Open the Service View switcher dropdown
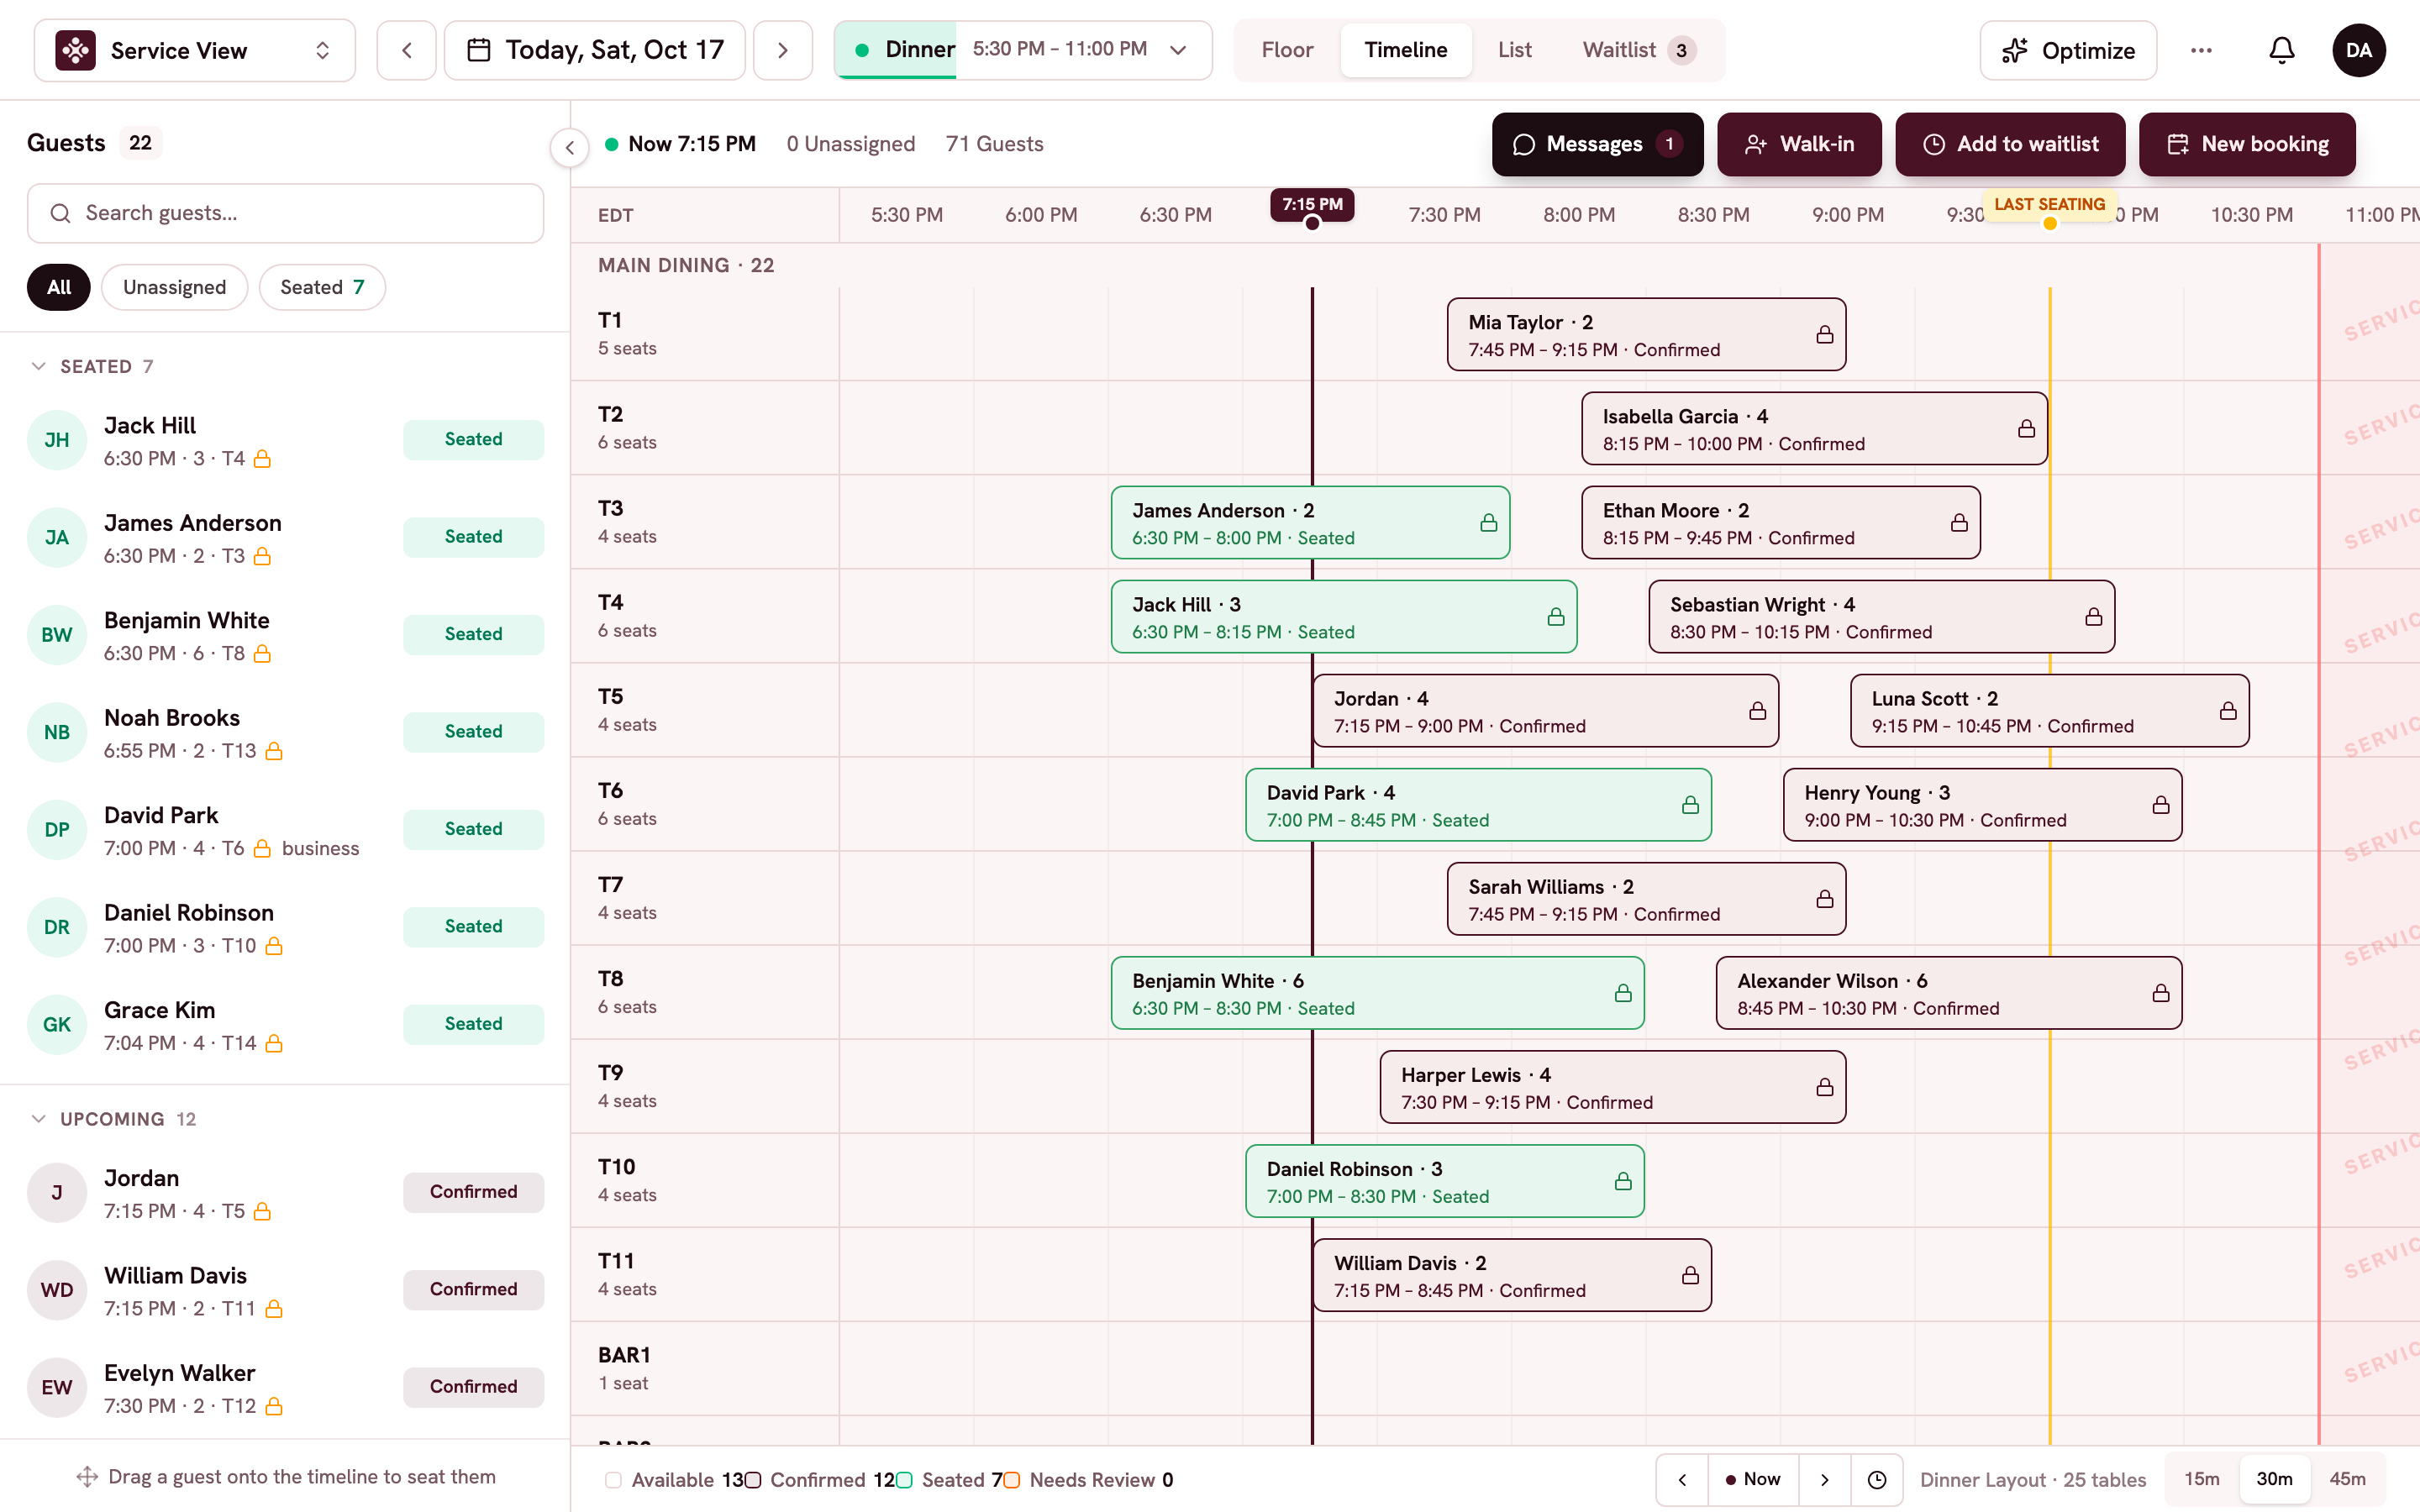The width and height of the screenshot is (2420, 1512). coord(195,50)
